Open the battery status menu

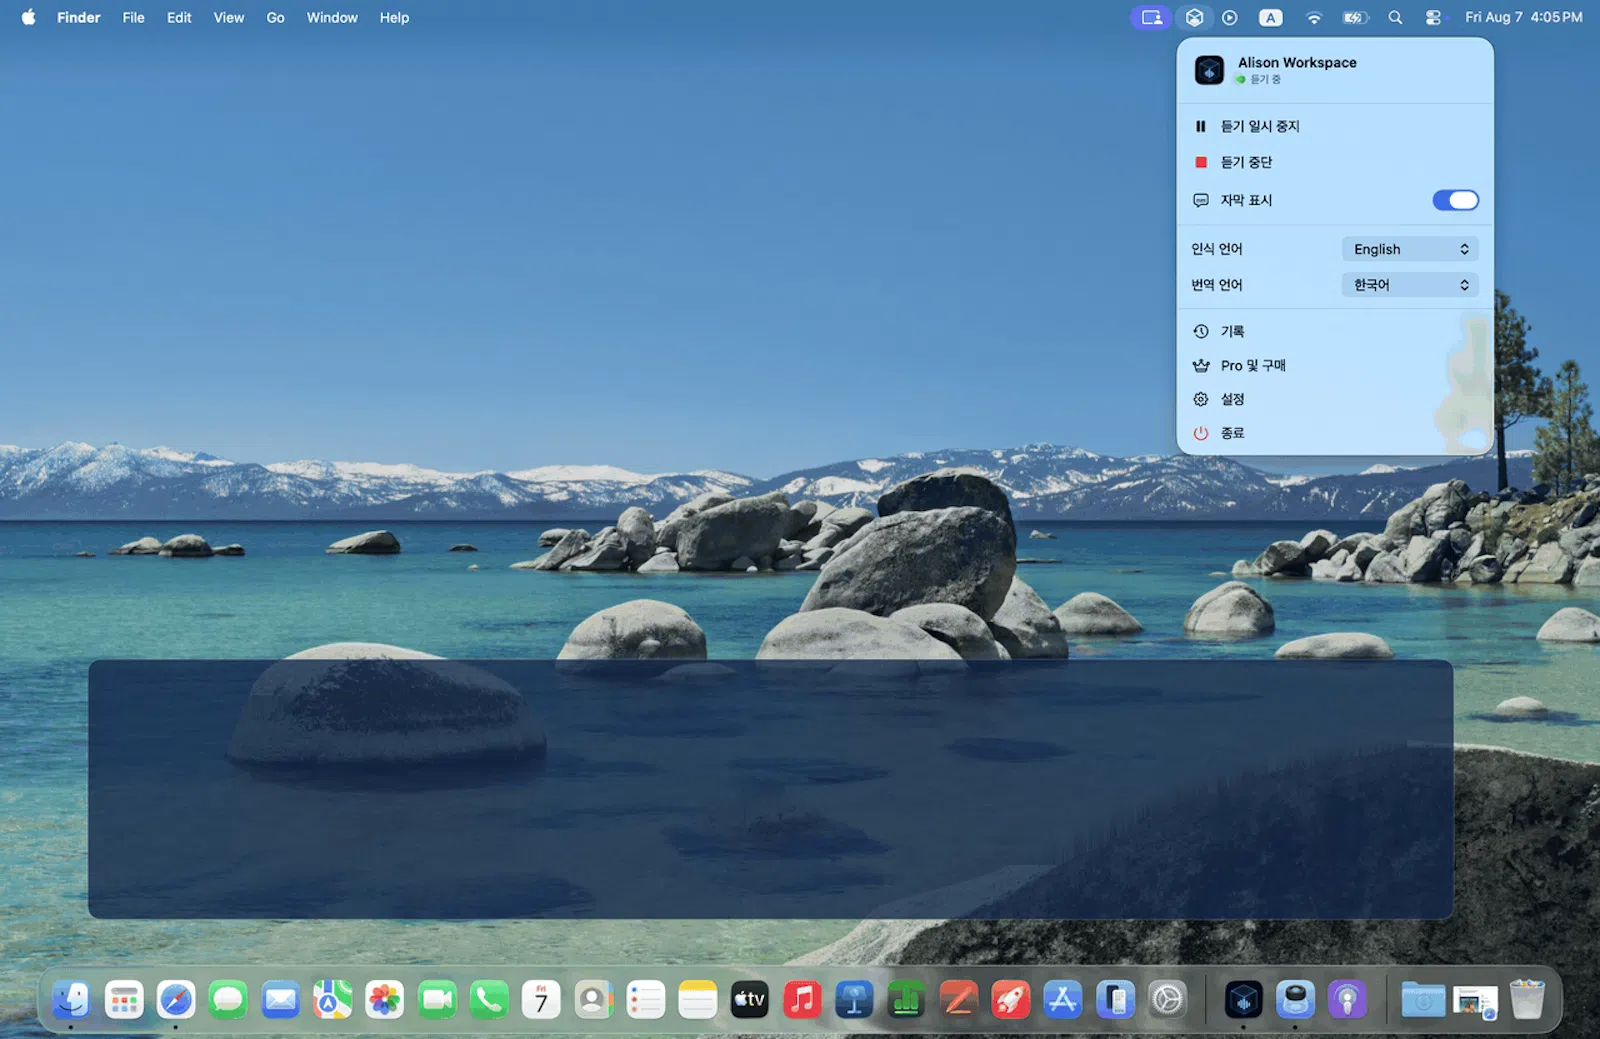[1354, 17]
